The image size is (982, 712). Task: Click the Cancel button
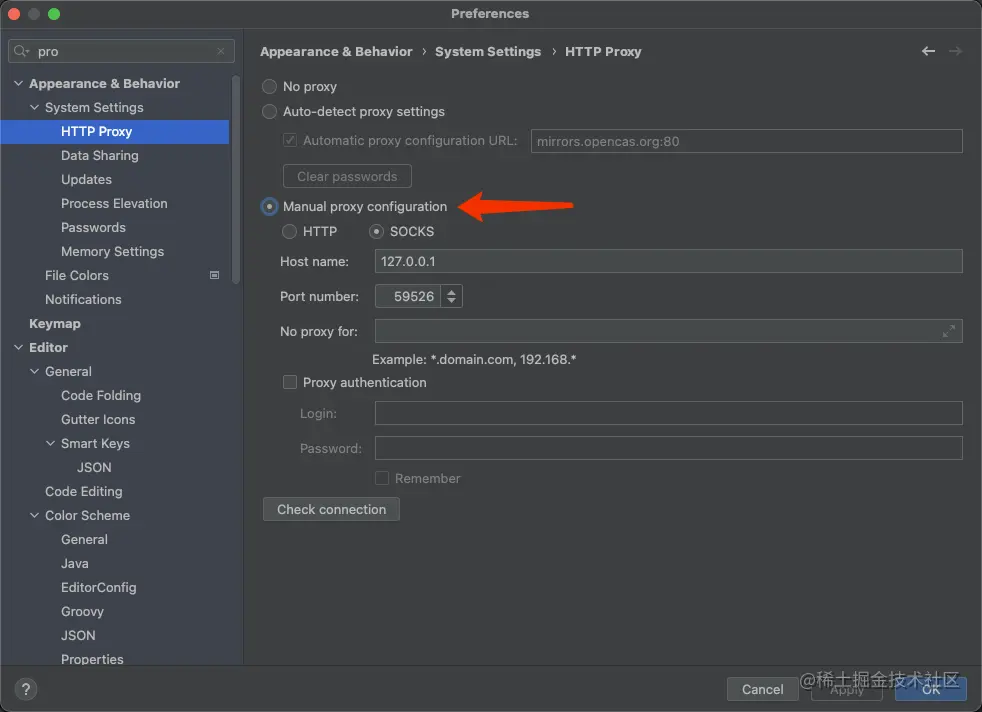tap(762, 689)
